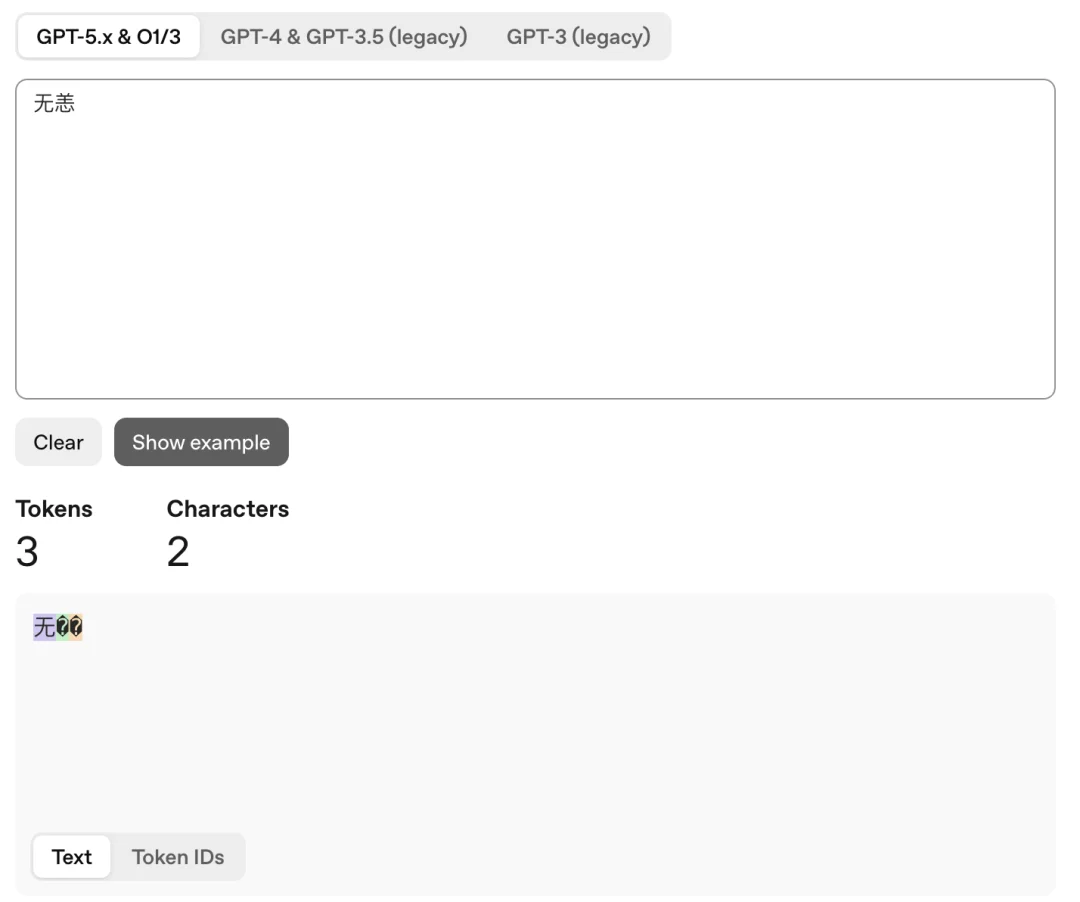Click the token count number 3
The height and width of the screenshot is (902, 1080).
(27, 552)
